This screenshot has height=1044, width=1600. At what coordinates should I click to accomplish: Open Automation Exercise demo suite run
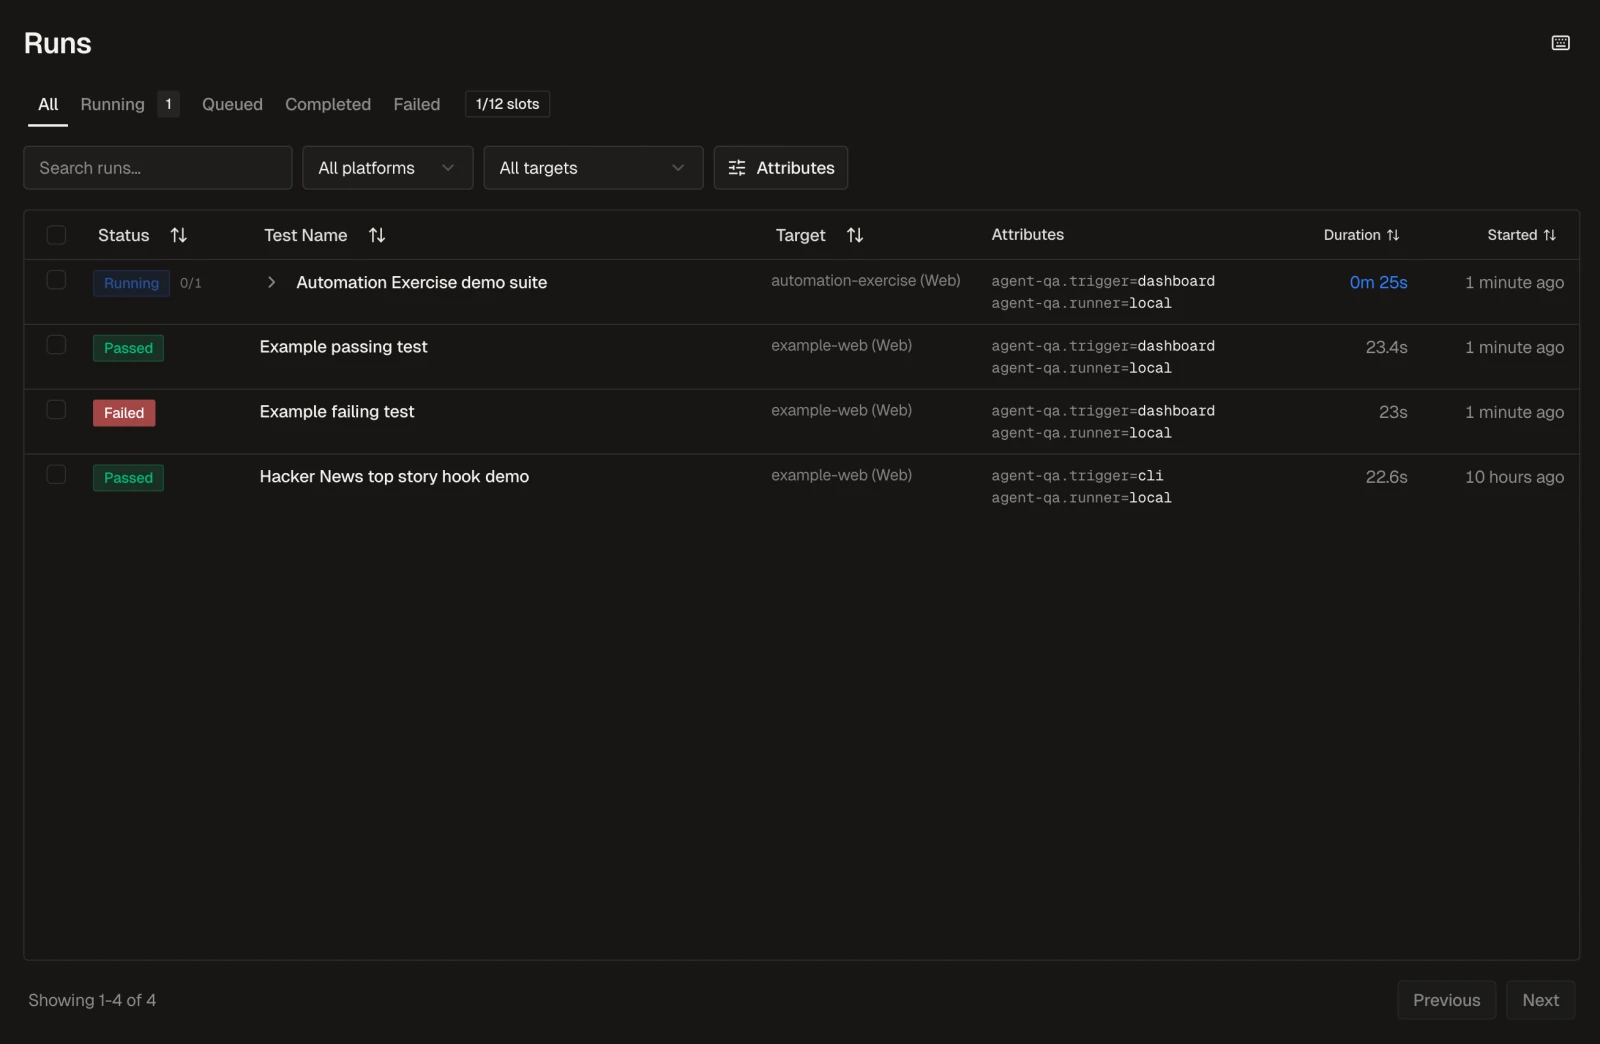coord(422,283)
